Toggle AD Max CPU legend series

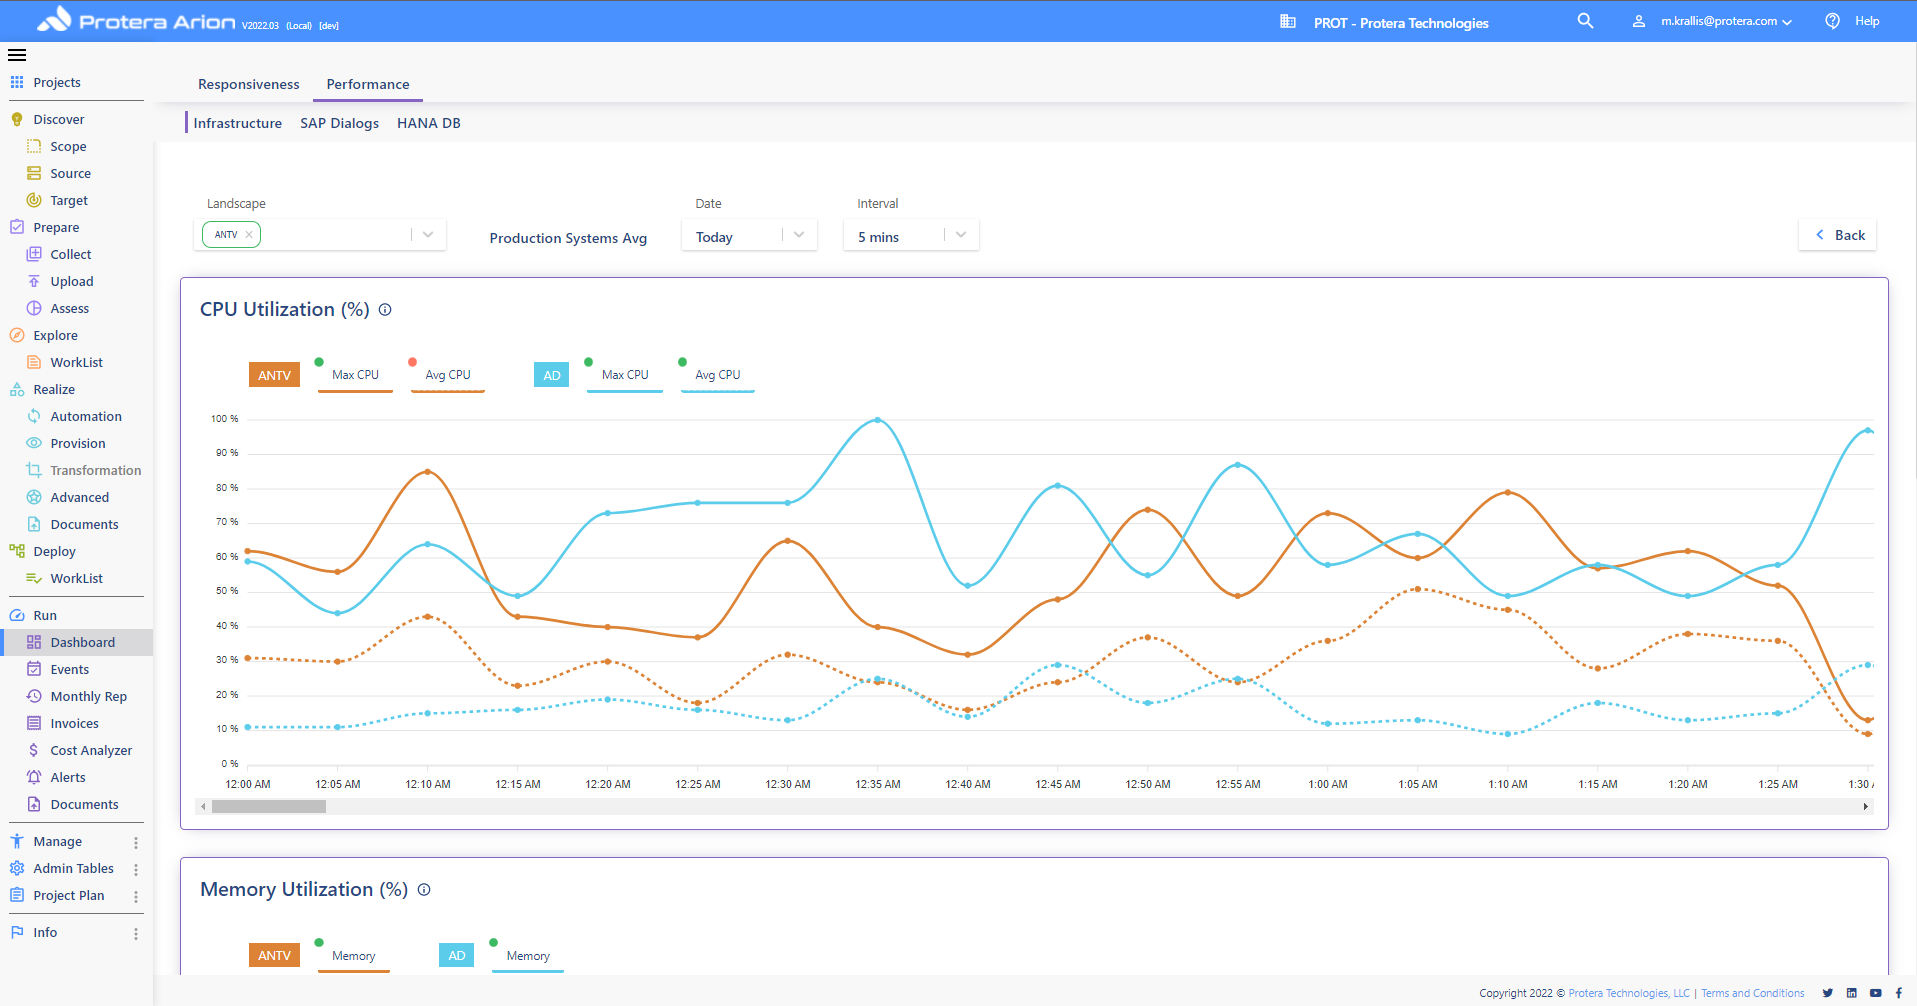[624, 375]
